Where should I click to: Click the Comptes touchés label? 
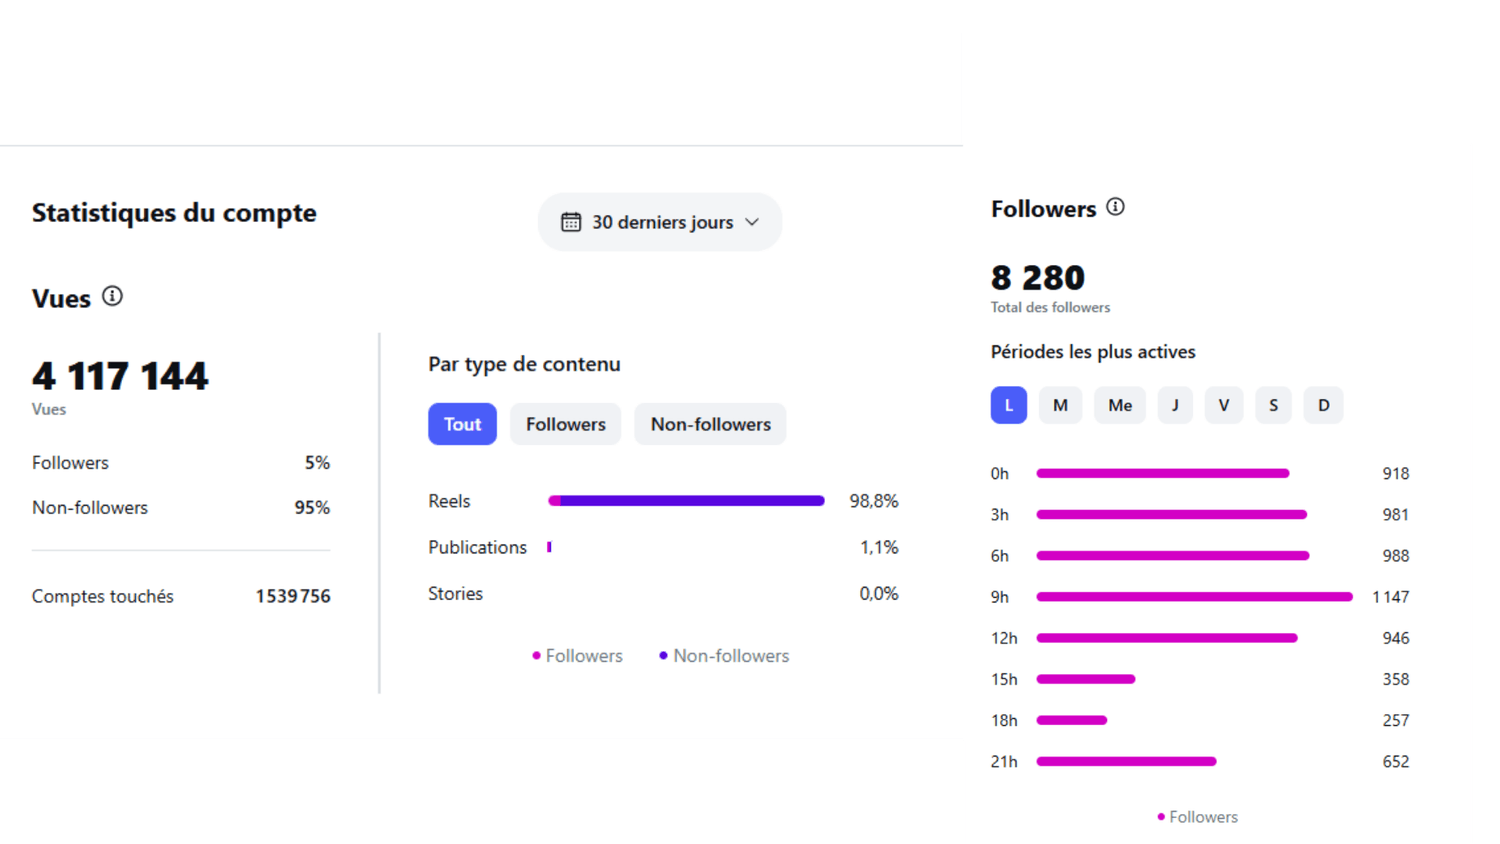point(103,596)
